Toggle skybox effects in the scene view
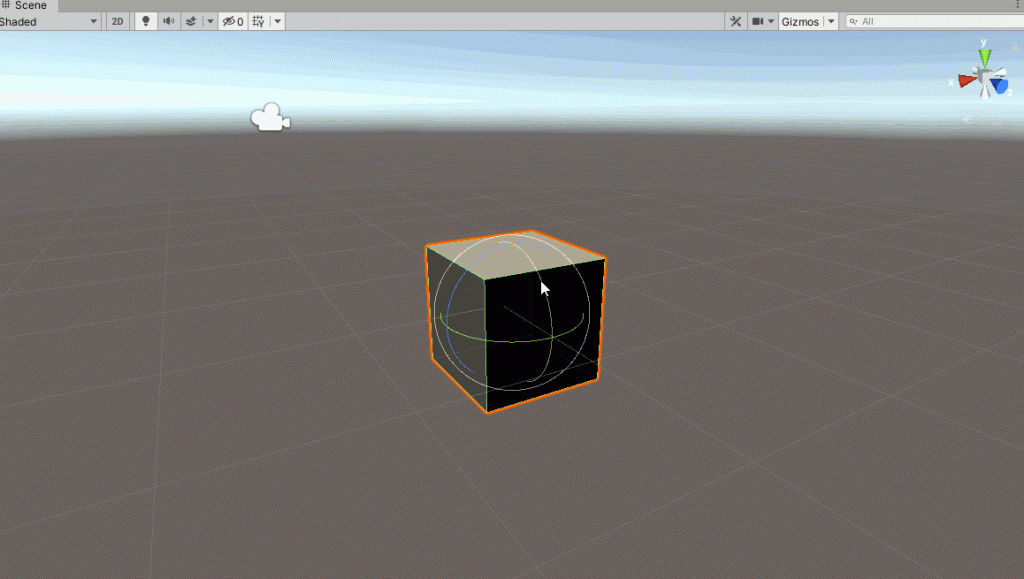 [x=190, y=21]
